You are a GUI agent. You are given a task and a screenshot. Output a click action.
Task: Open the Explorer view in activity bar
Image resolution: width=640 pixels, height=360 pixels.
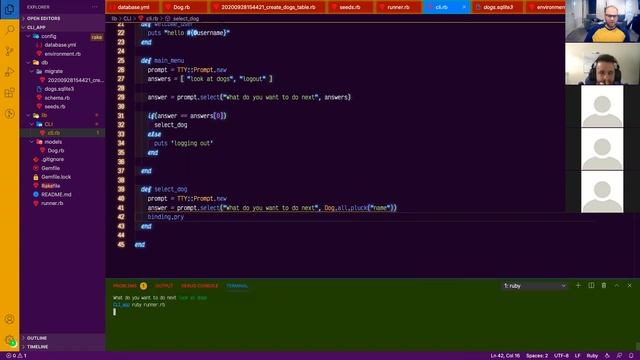point(9,9)
